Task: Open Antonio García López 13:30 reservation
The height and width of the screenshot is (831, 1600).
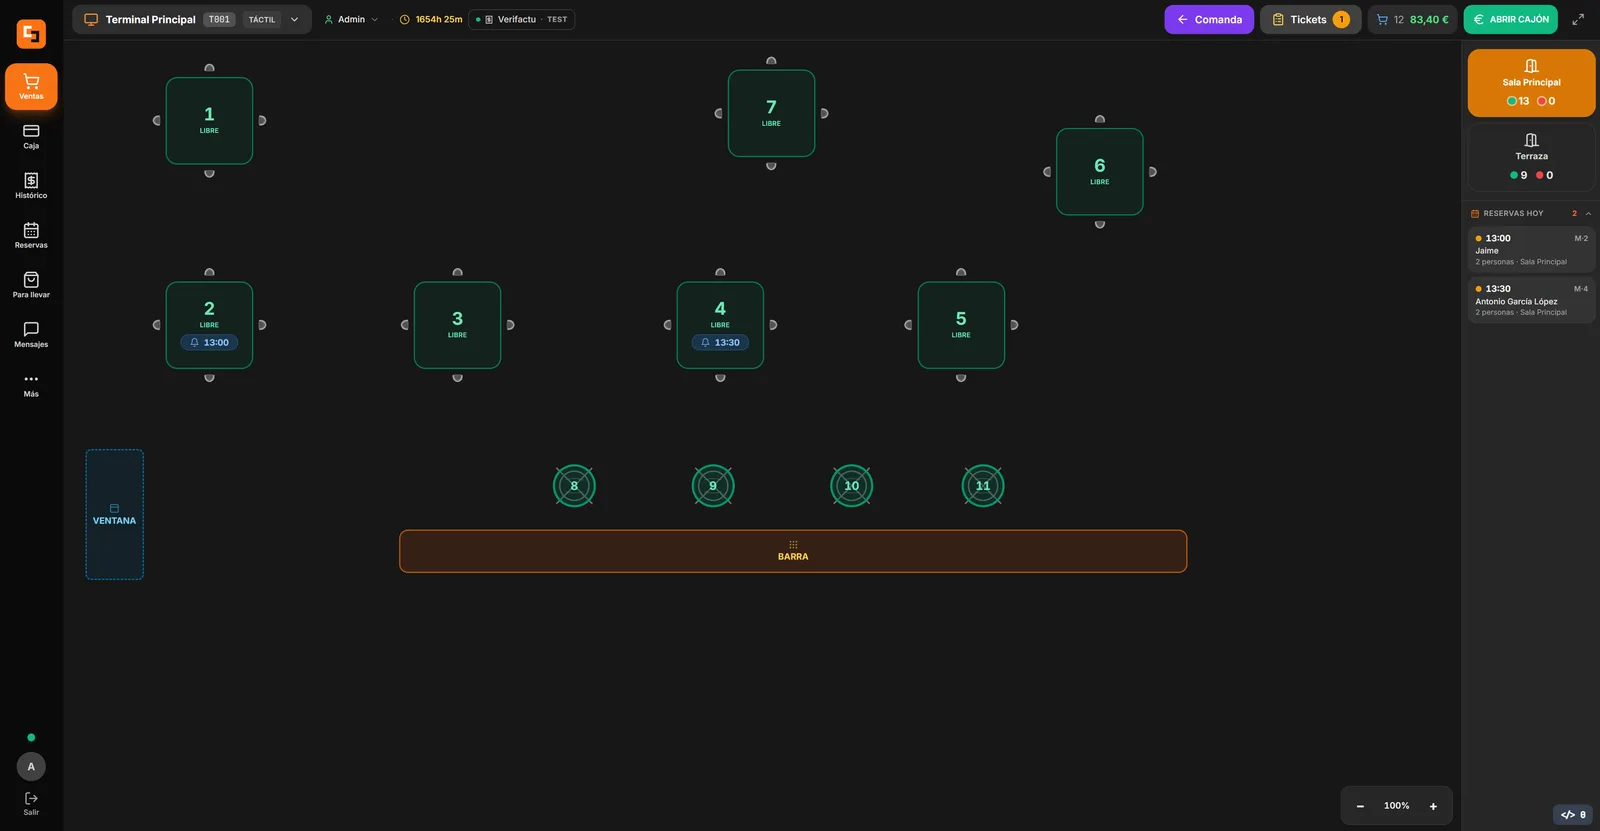Action: [1531, 300]
